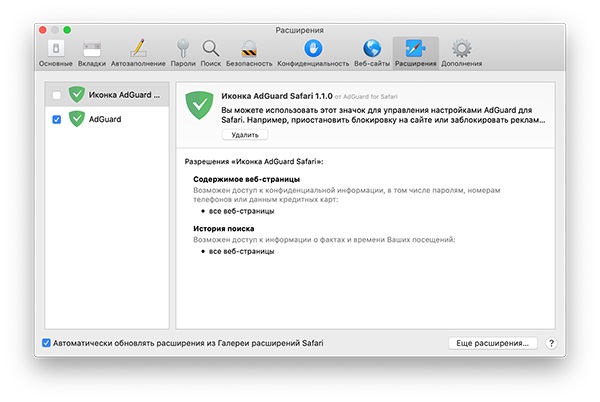Toggle automatic extension updates checkbox
Viewport: 600px width, 402px height.
pos(46,343)
